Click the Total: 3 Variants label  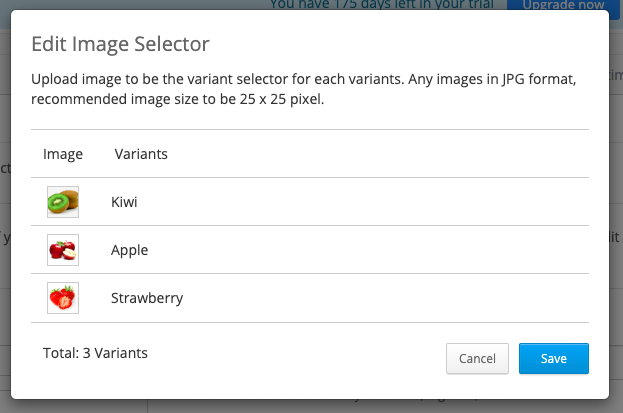point(95,353)
